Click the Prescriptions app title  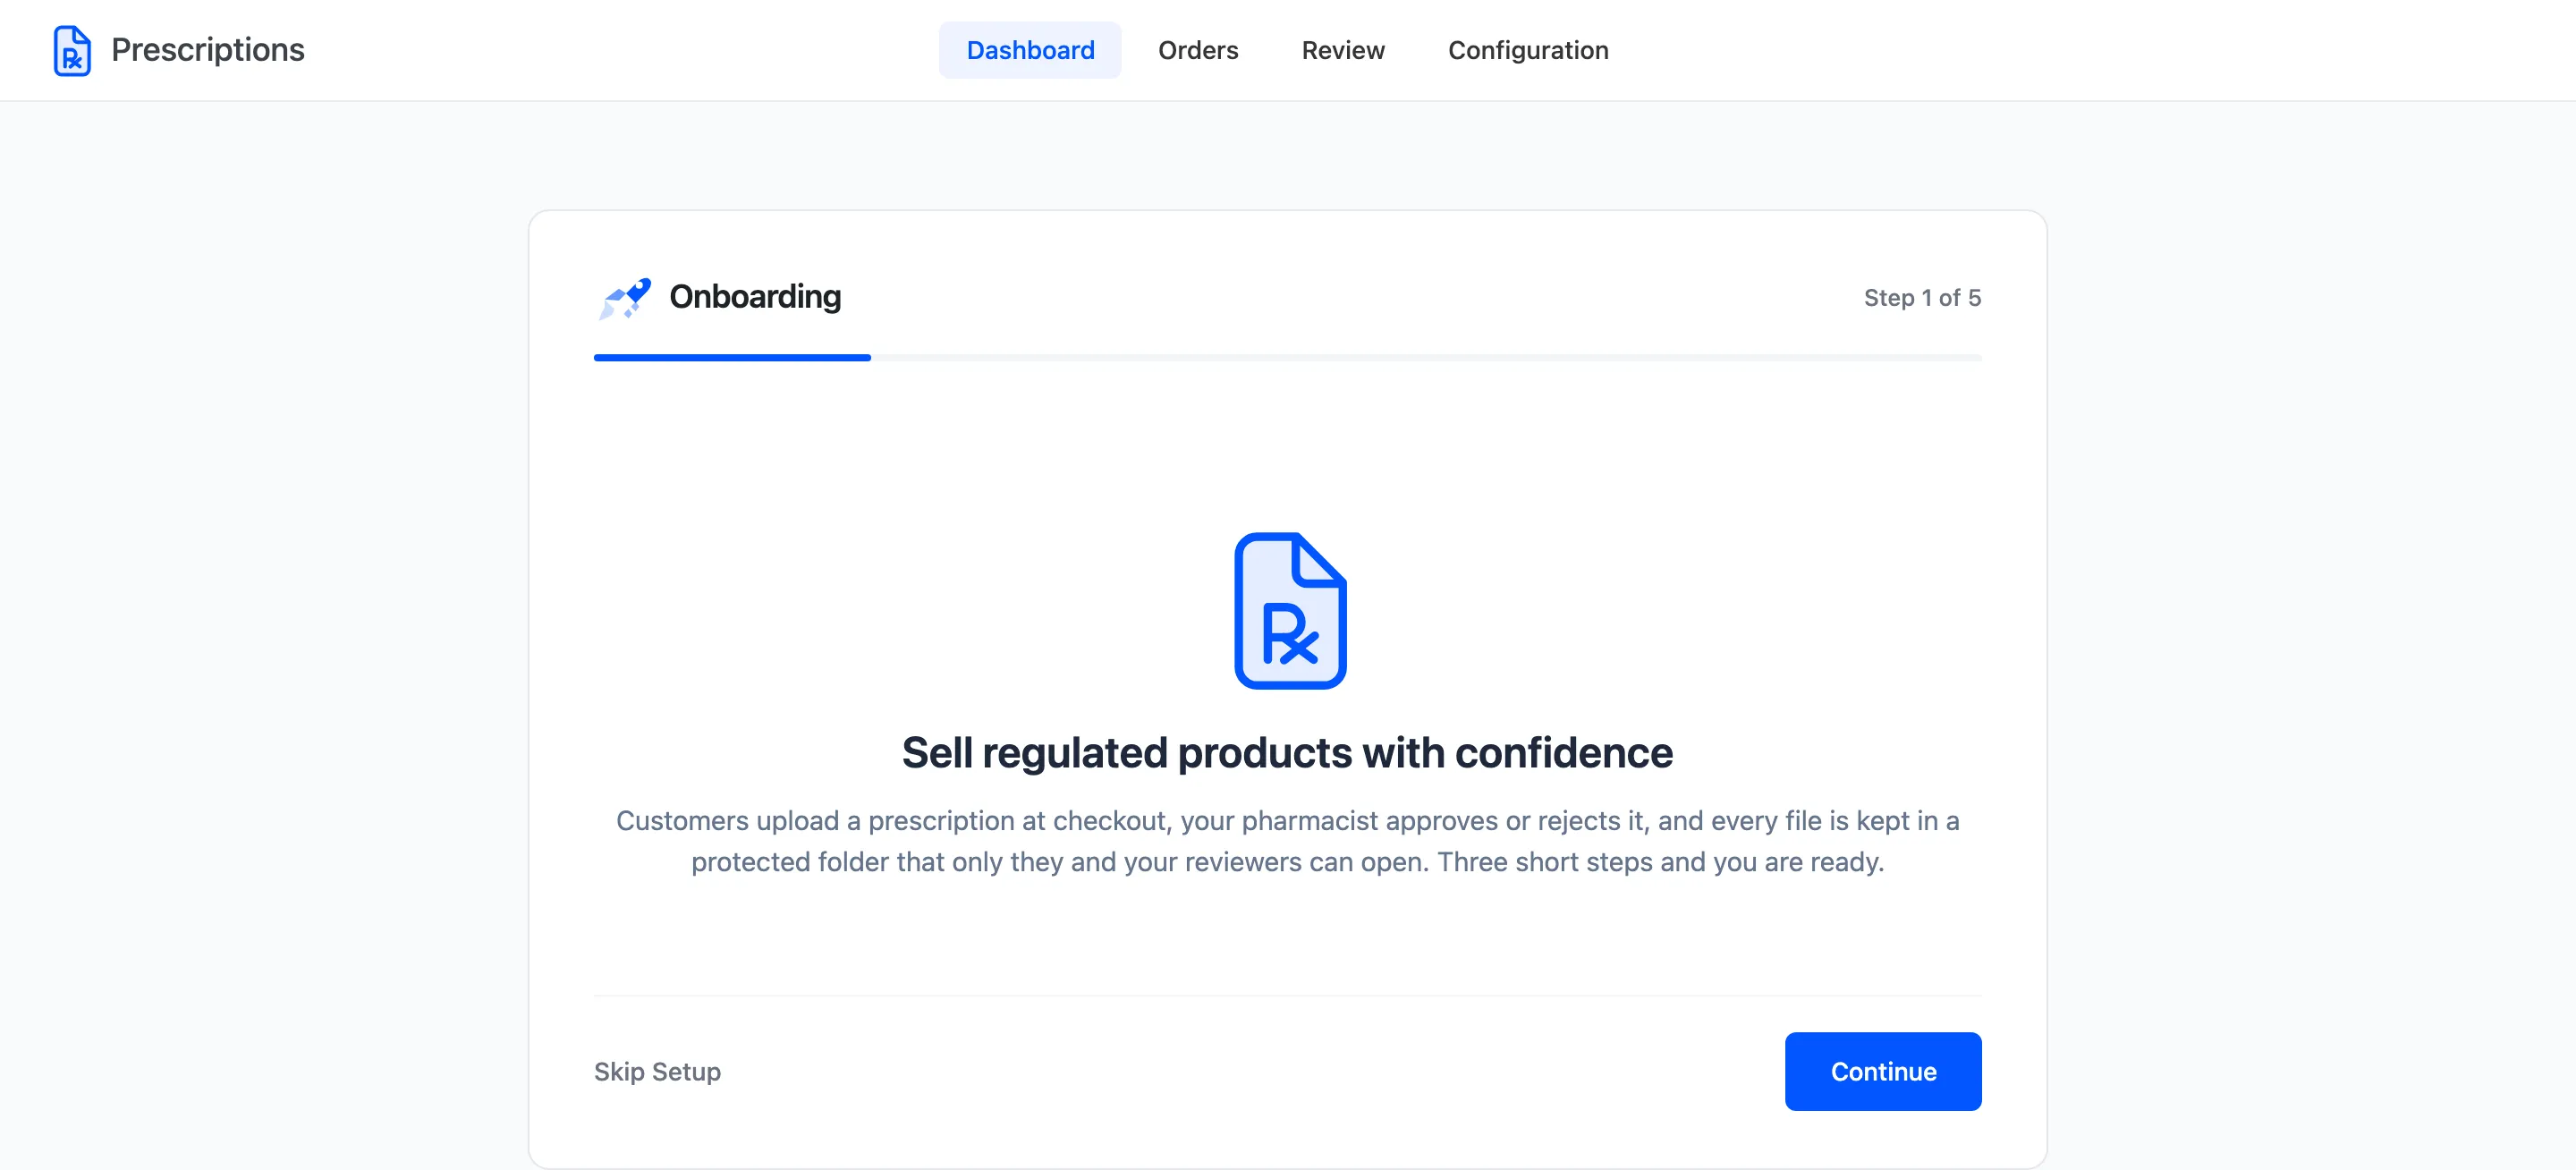tap(208, 50)
